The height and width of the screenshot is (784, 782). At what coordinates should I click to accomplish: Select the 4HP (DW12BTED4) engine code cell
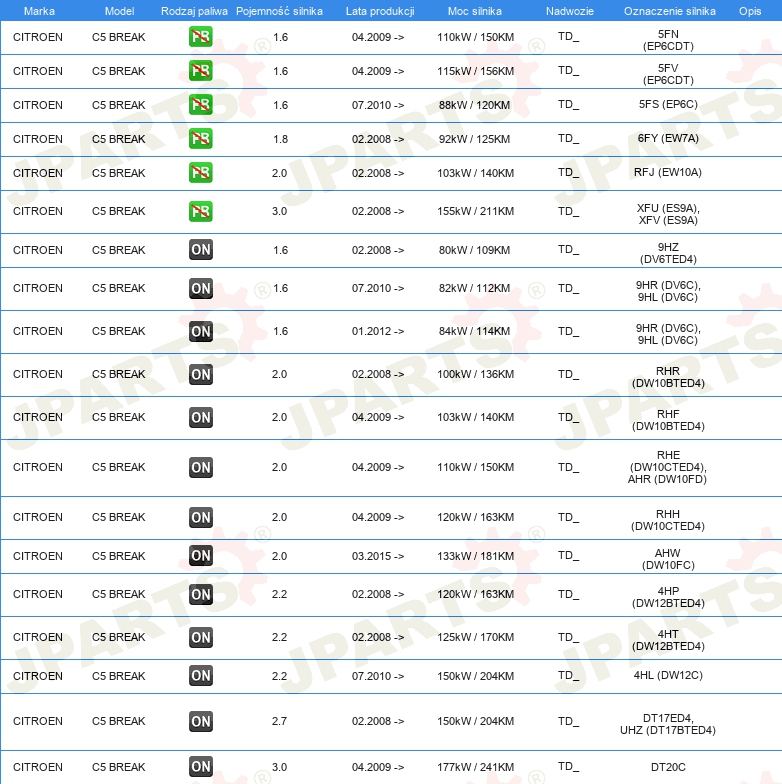coord(668,597)
